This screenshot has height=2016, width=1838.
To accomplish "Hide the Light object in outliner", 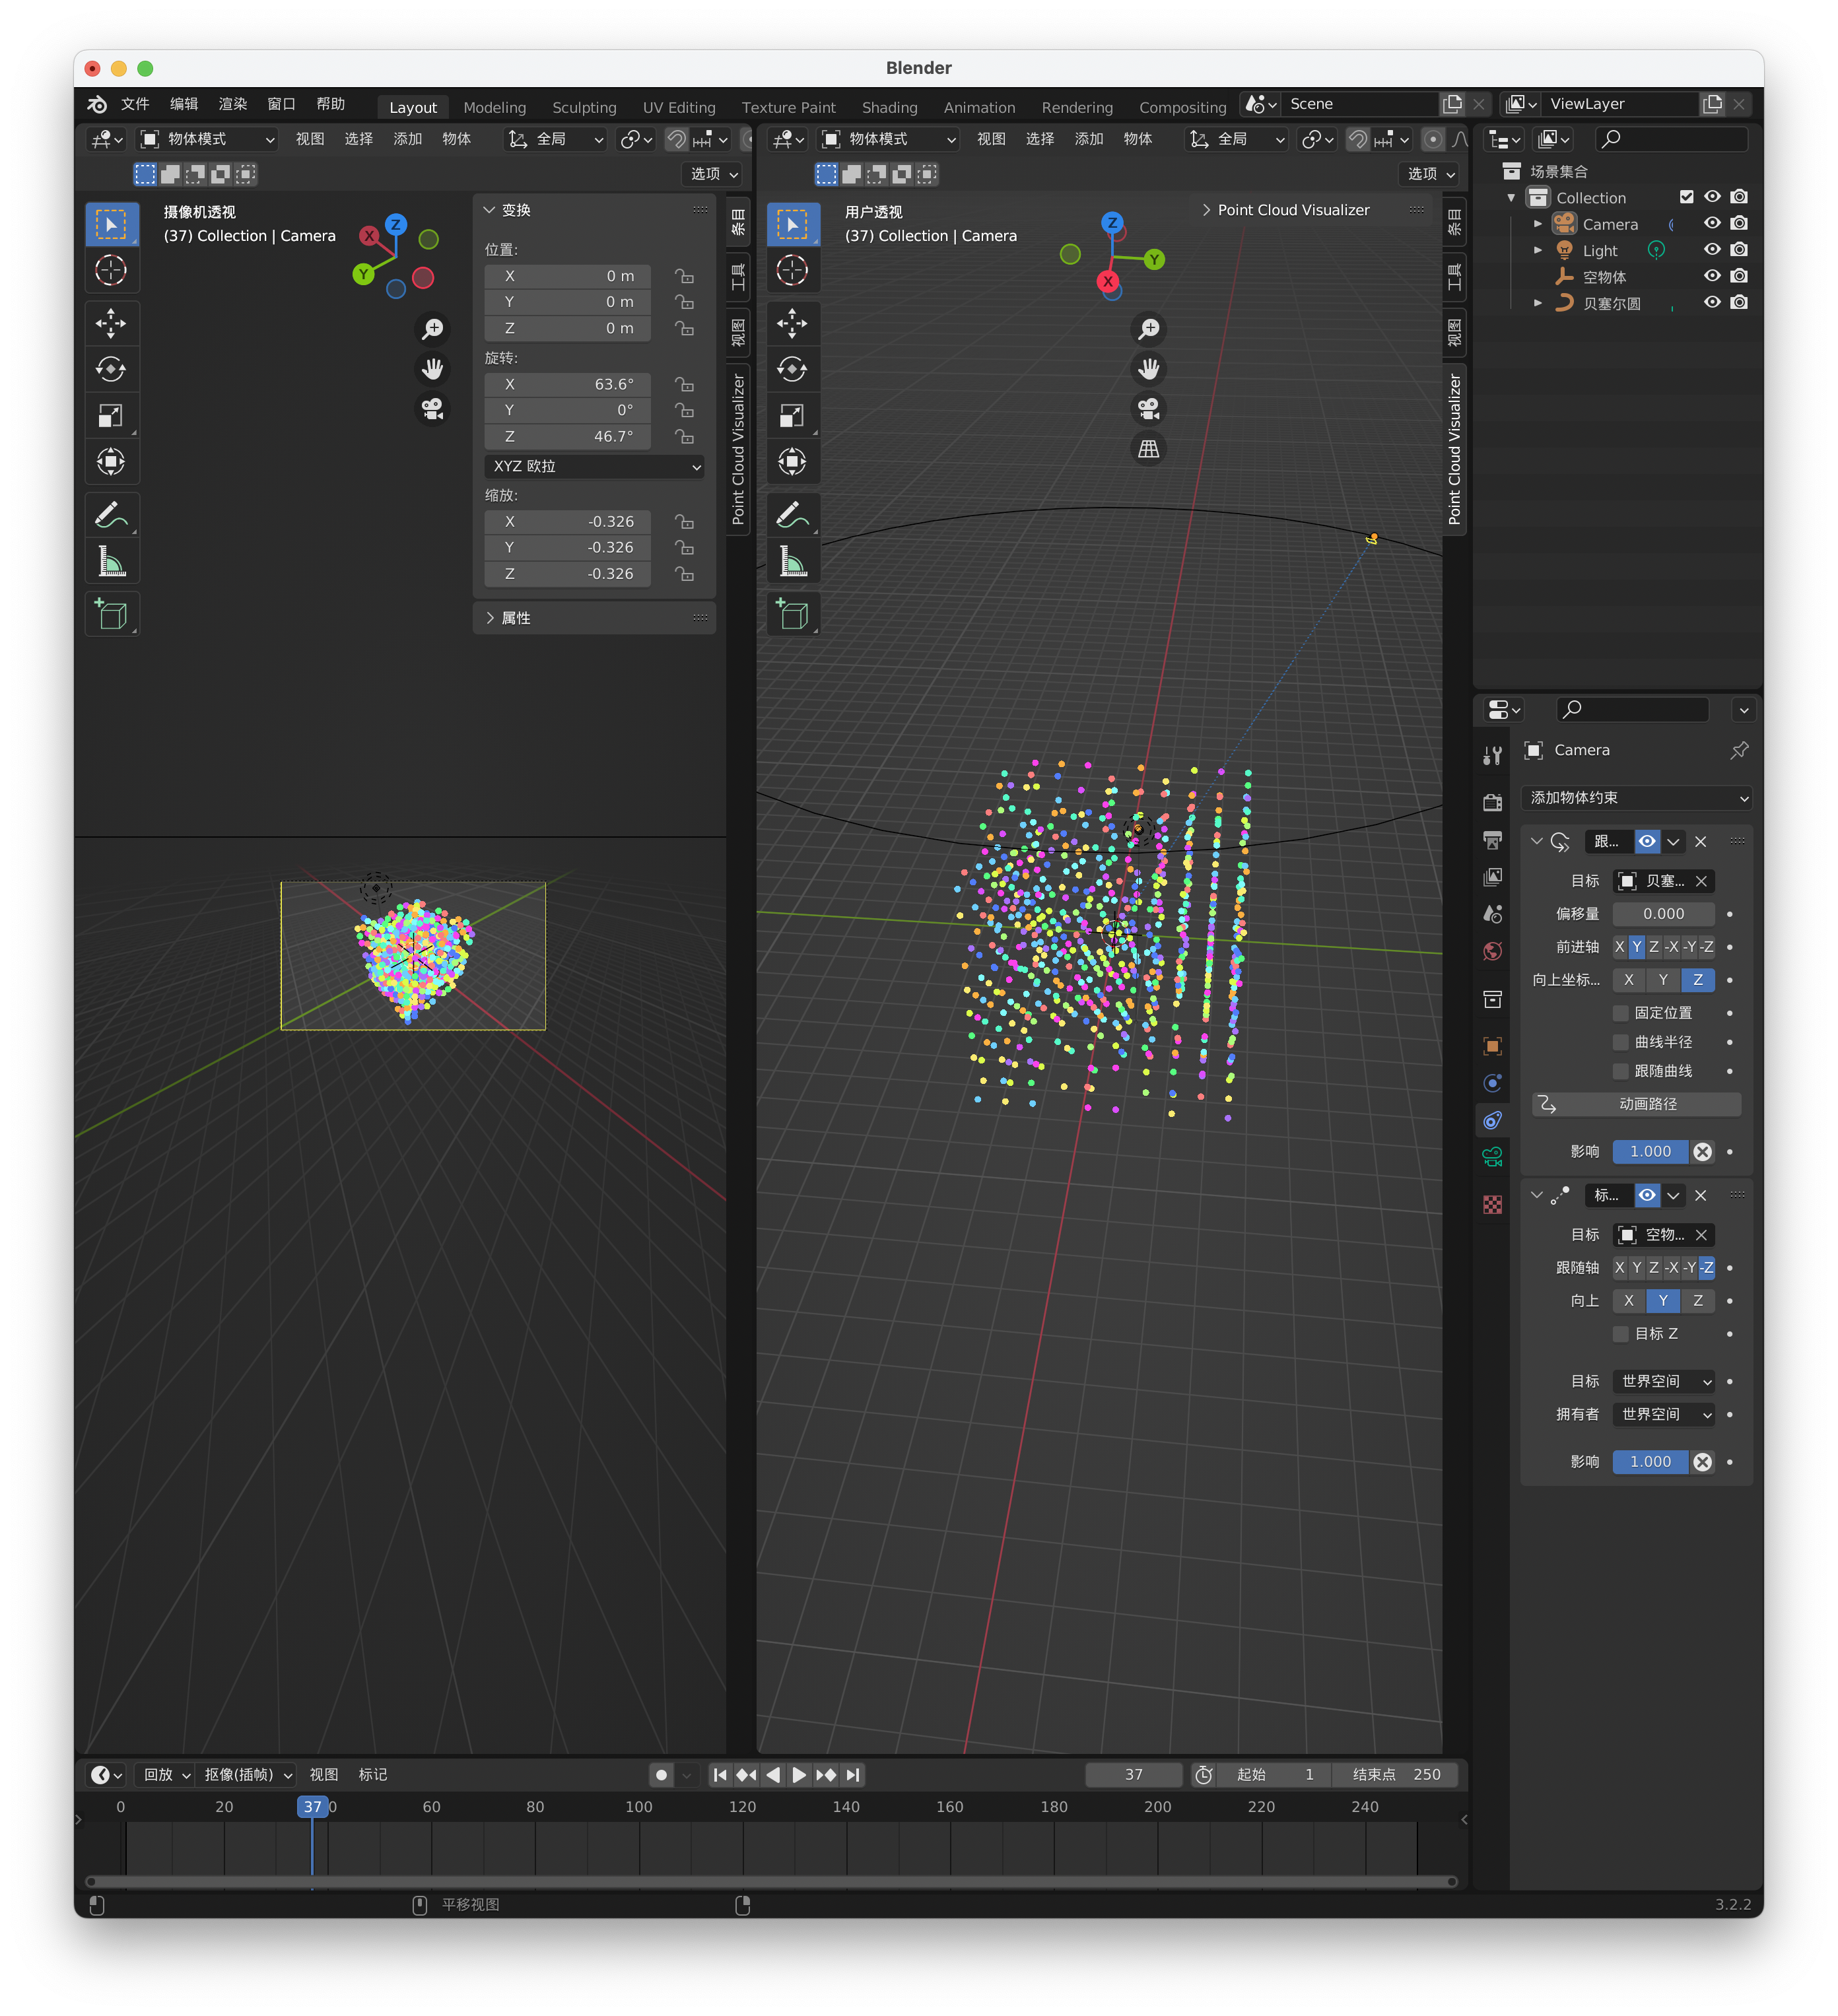I will (1712, 250).
